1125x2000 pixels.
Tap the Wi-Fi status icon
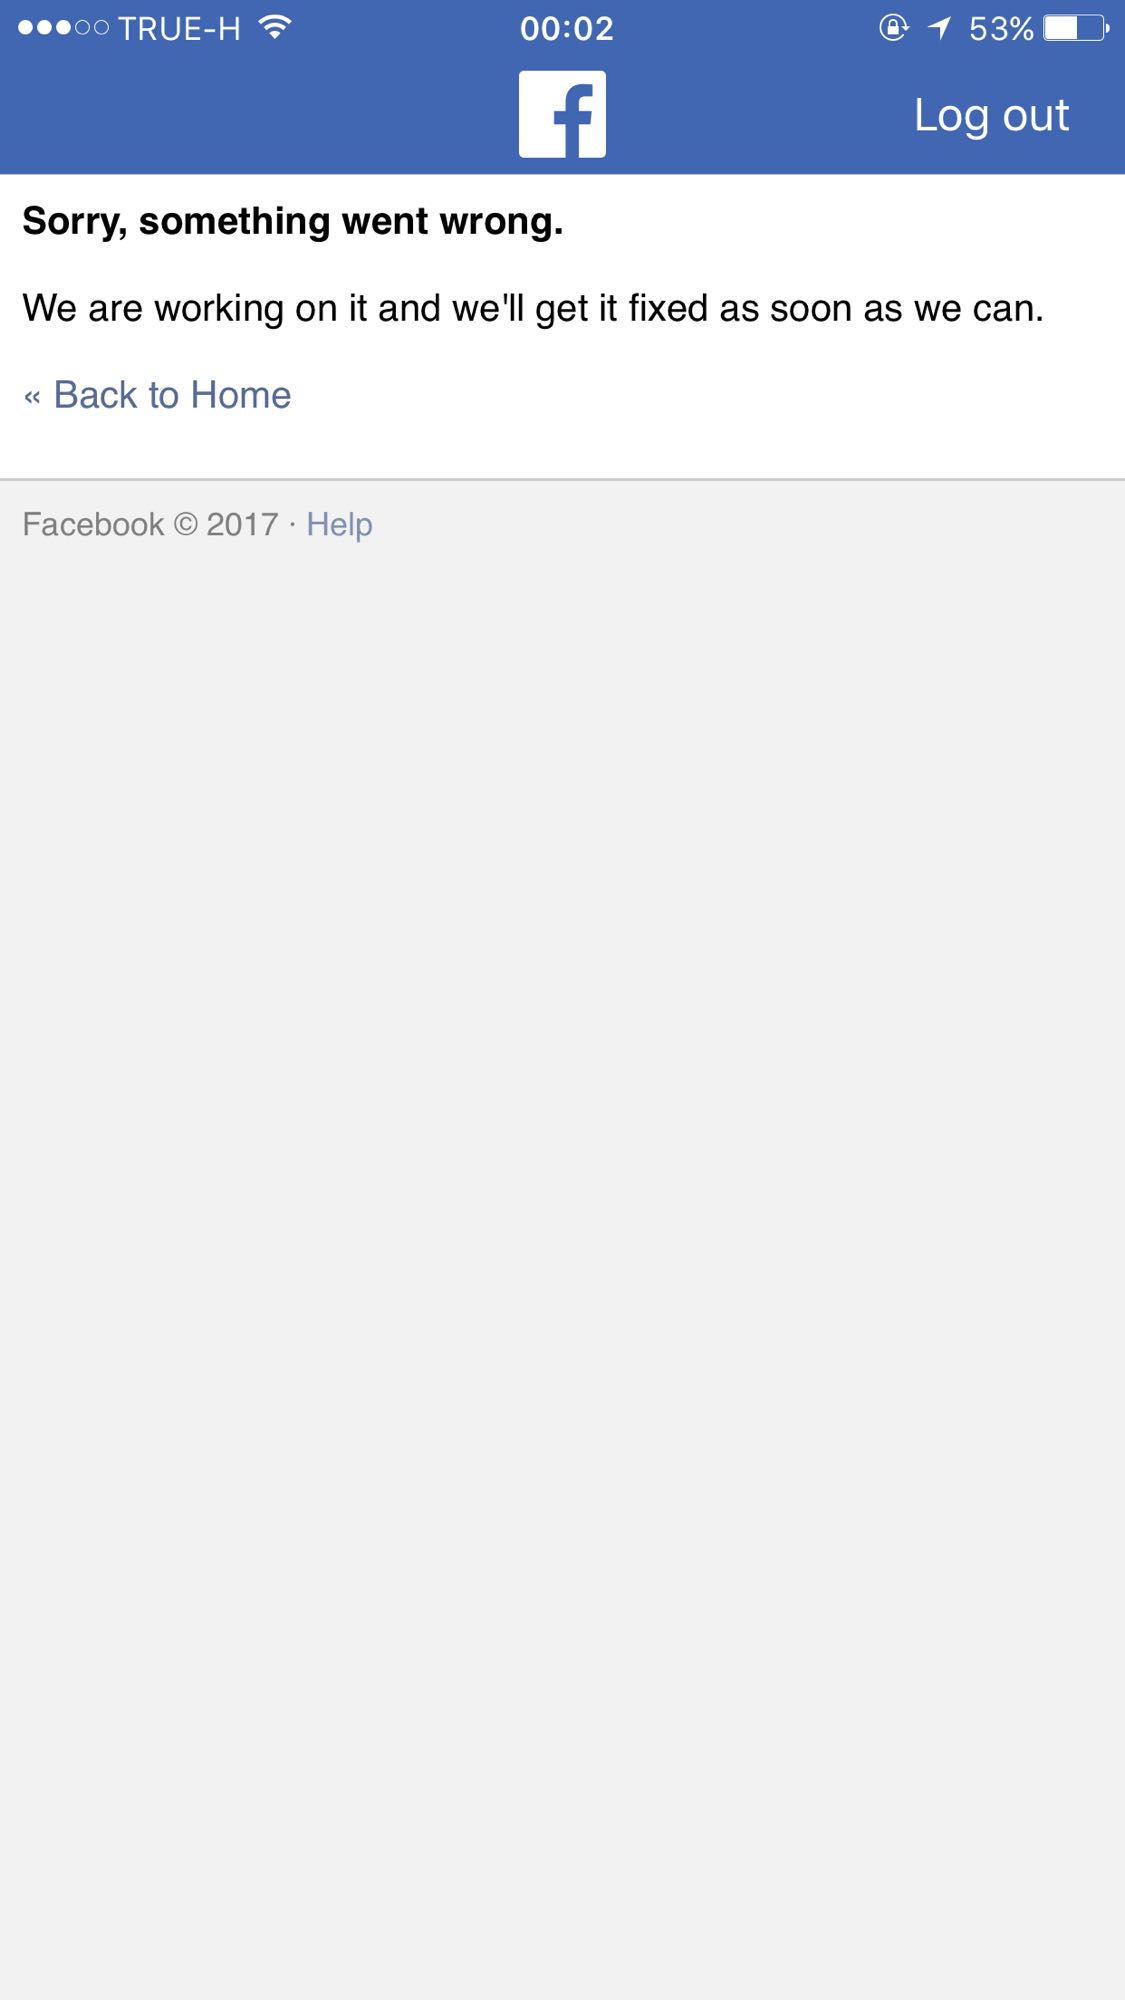click(x=274, y=28)
